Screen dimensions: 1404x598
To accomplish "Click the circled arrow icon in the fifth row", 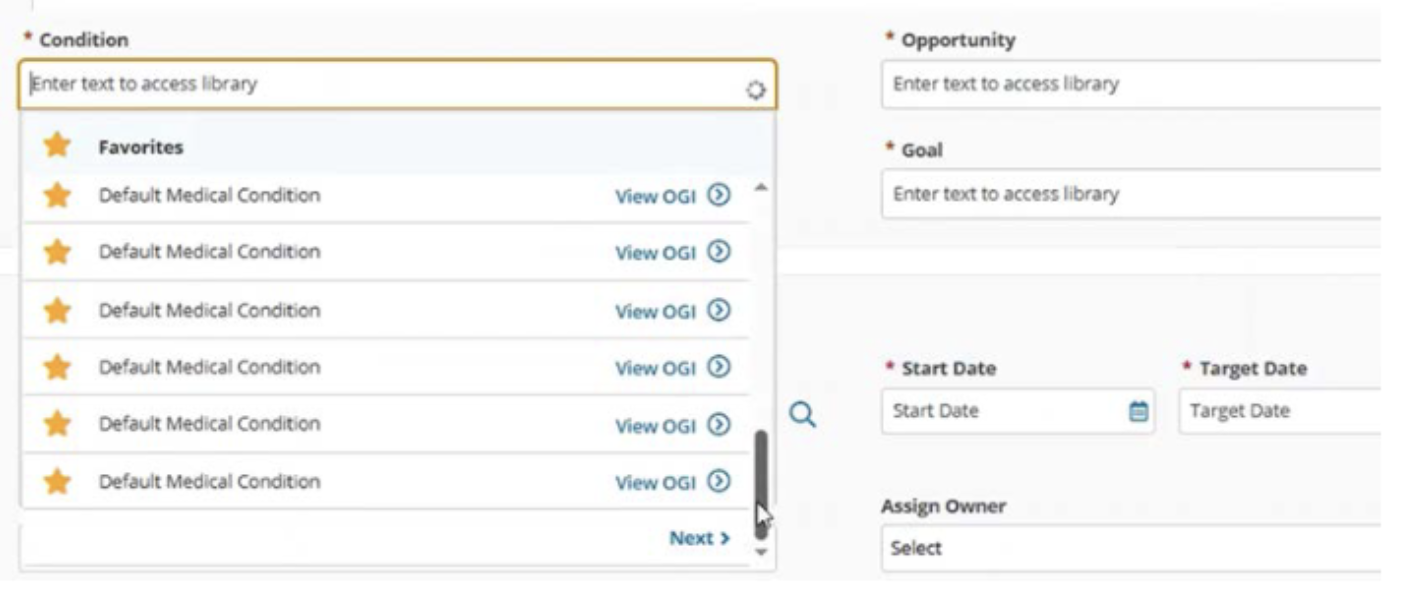I will 718,424.
